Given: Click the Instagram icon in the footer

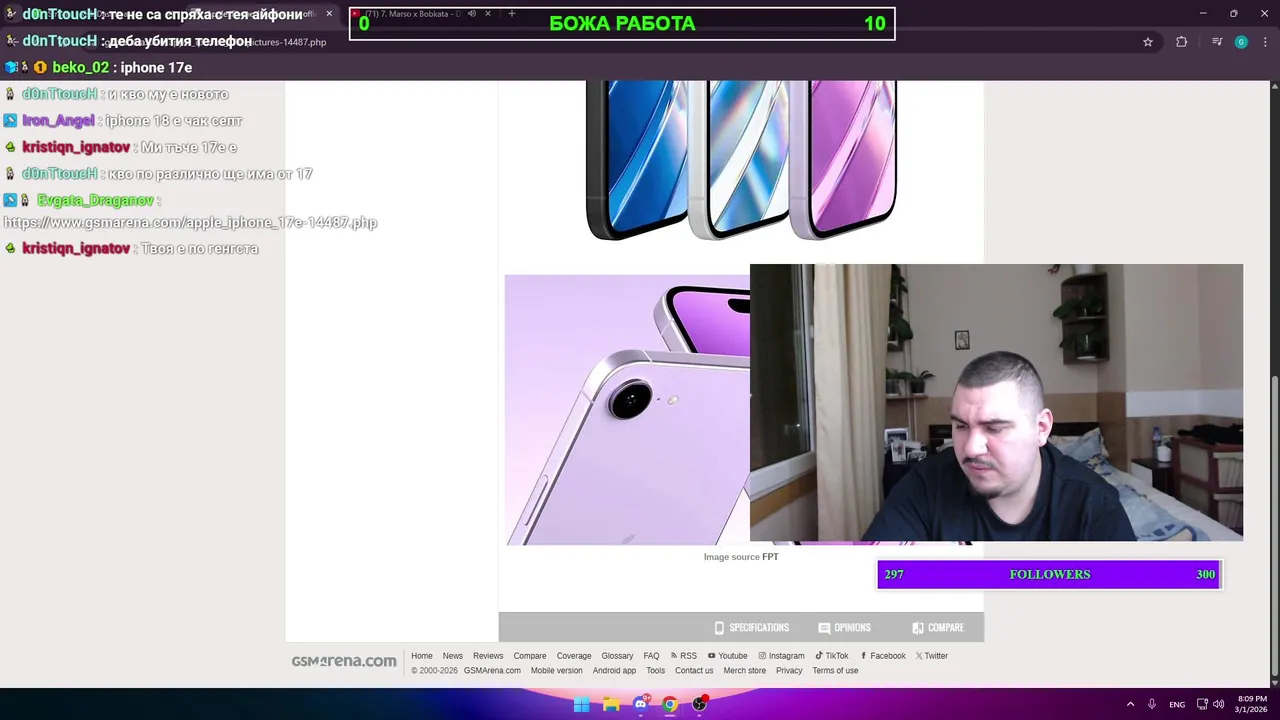Looking at the screenshot, I should click(x=762, y=656).
